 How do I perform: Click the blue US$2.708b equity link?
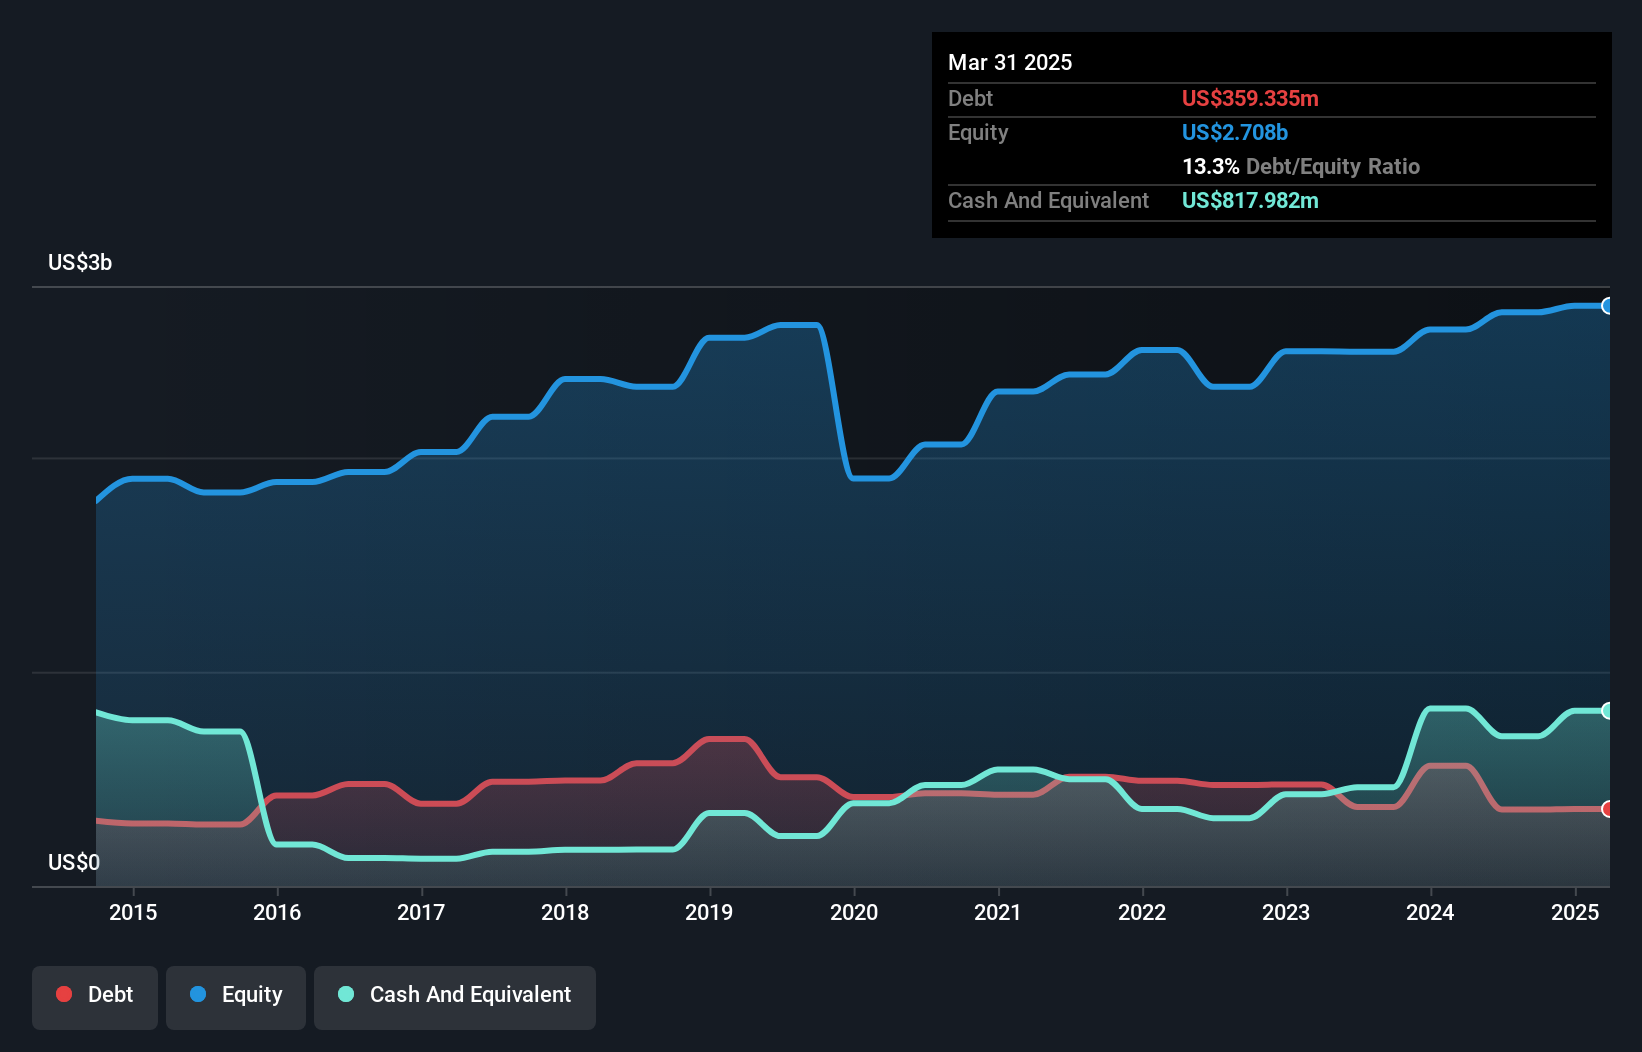pyautogui.click(x=1235, y=132)
